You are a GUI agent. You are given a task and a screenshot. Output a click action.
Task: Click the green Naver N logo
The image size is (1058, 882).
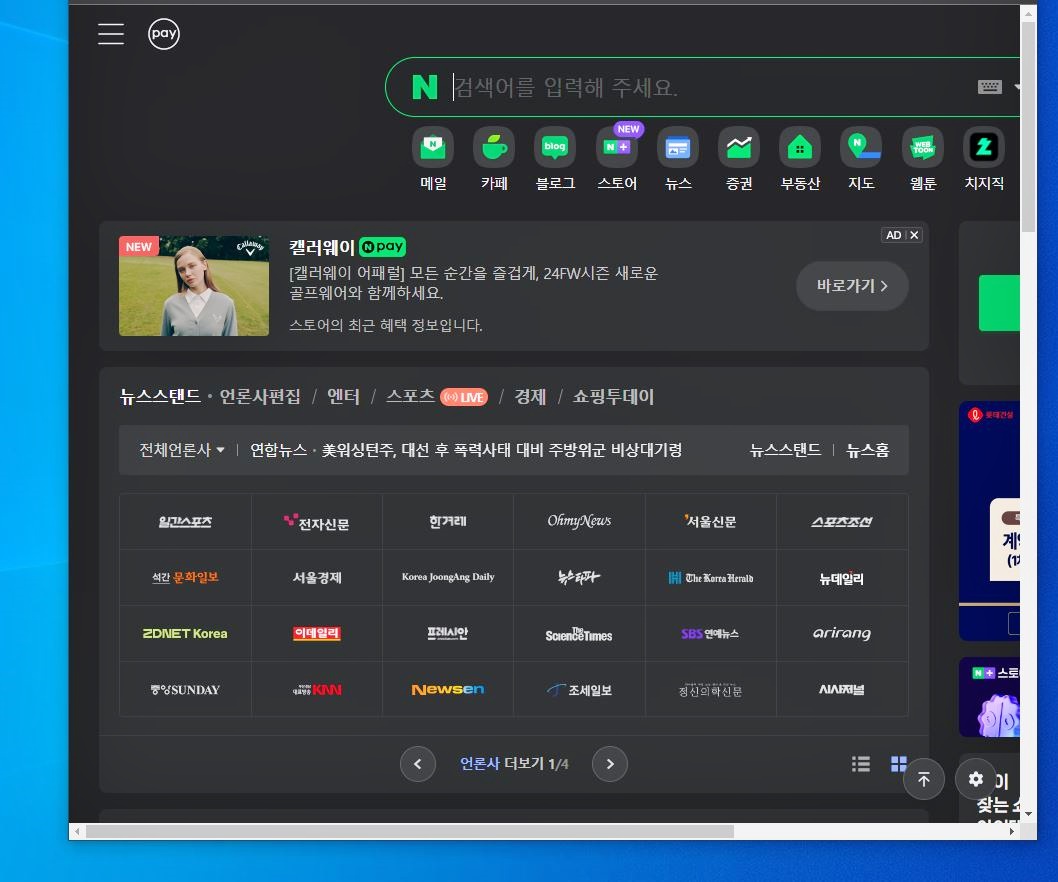click(425, 87)
